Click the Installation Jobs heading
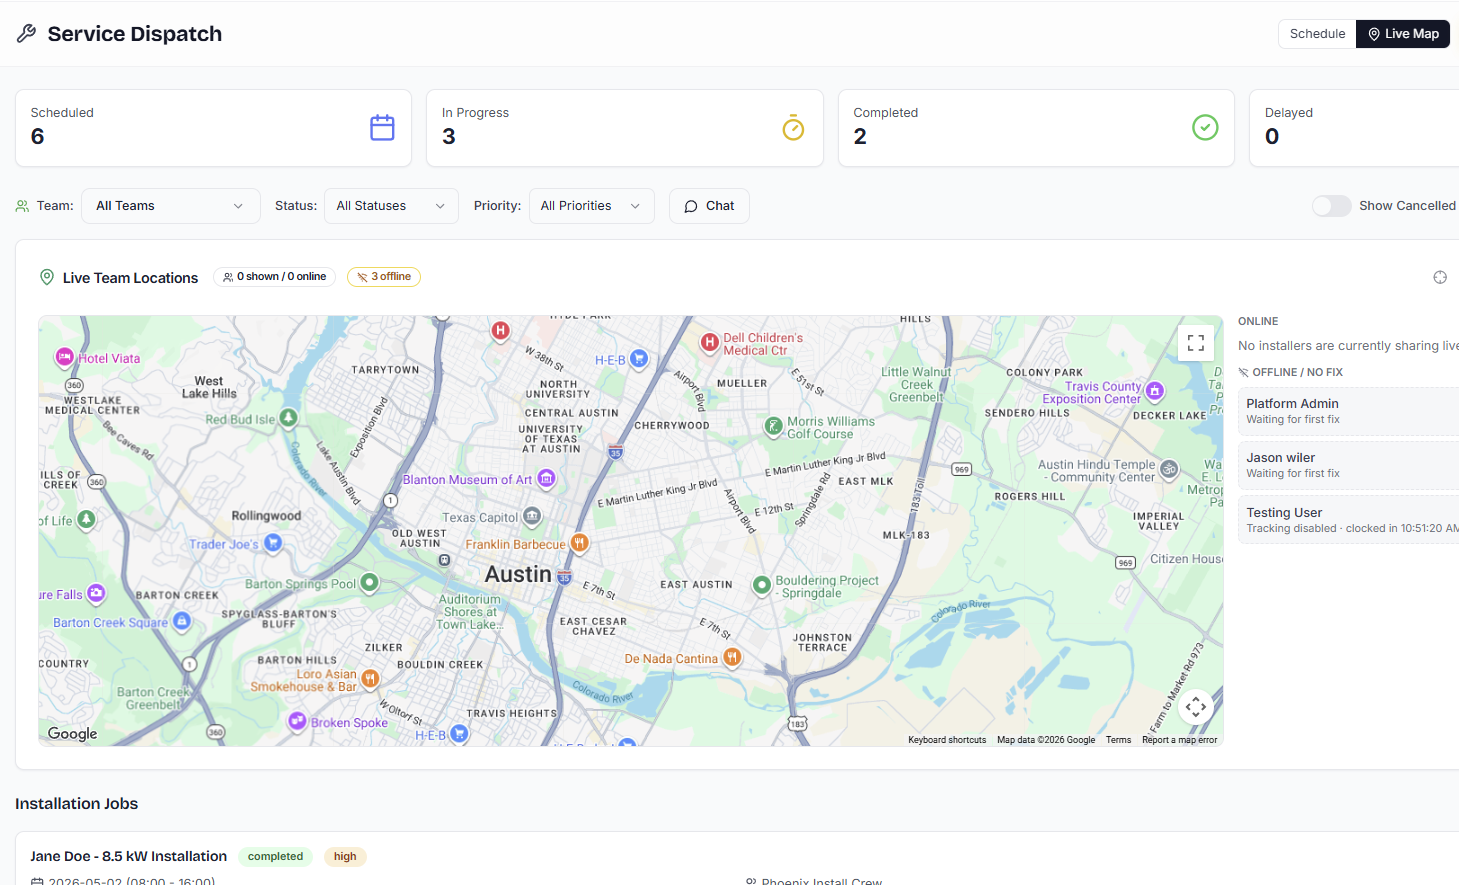 pyautogui.click(x=76, y=804)
